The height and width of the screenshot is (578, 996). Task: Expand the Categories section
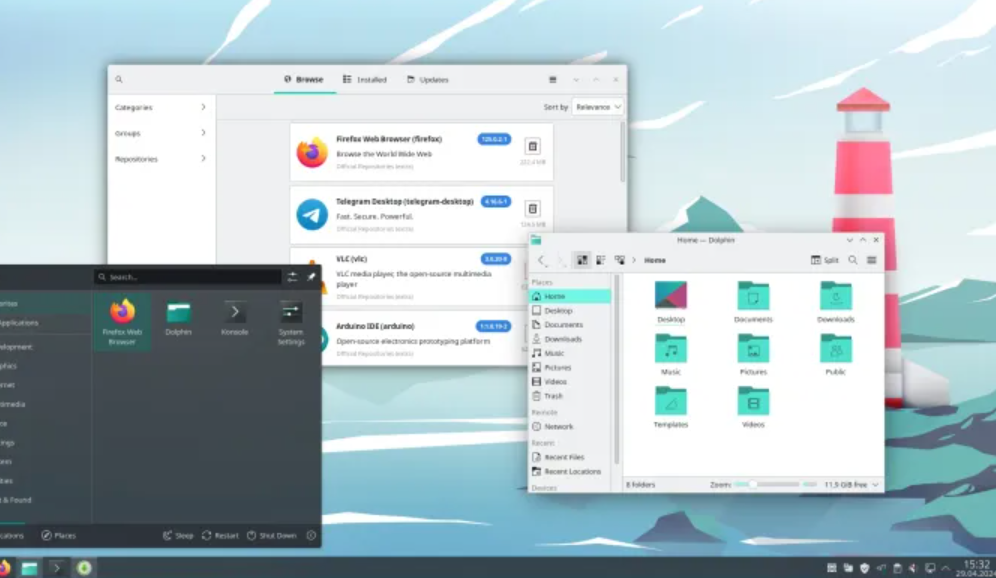[x=162, y=107]
